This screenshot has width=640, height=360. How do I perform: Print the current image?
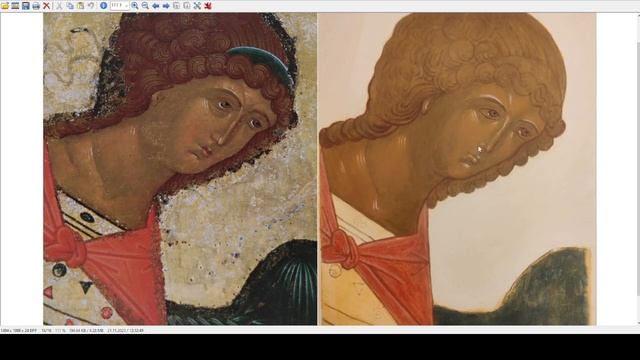click(36, 6)
